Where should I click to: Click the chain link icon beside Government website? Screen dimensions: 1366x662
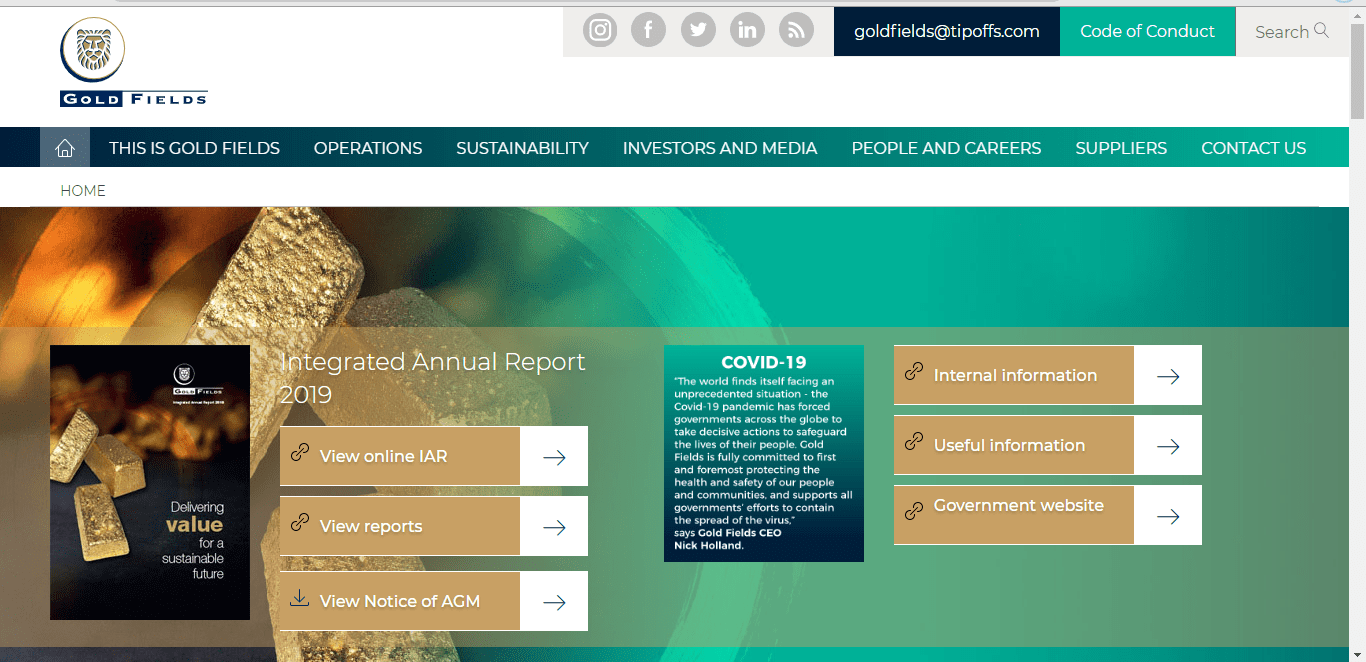(913, 511)
